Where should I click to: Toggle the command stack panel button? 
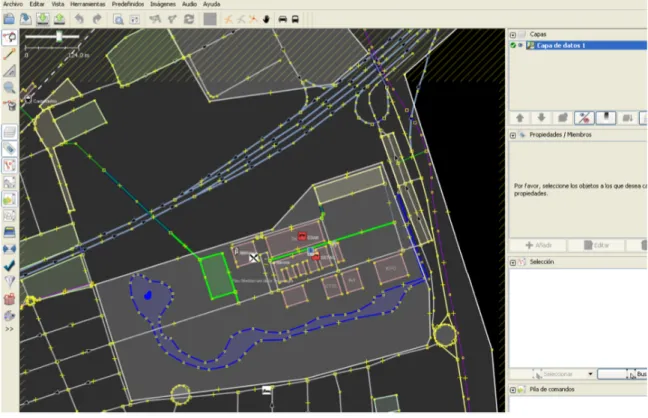click(10, 199)
